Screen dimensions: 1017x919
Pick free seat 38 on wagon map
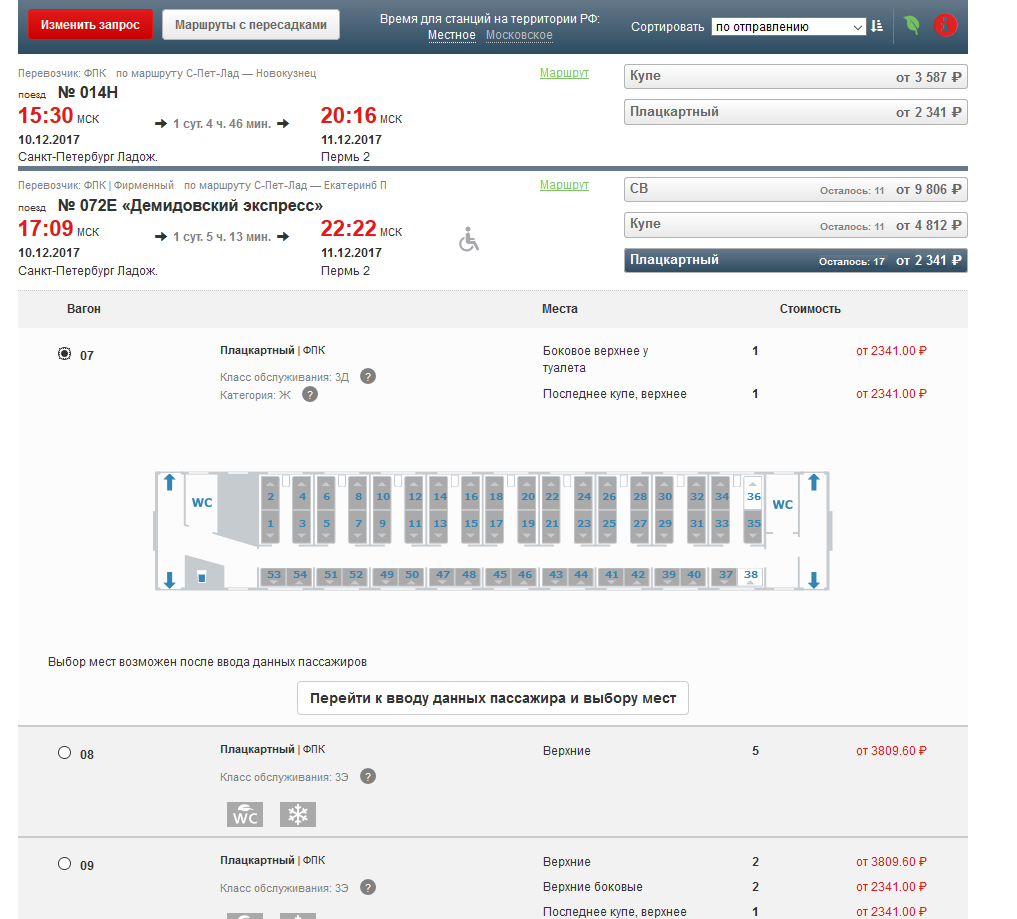click(751, 575)
